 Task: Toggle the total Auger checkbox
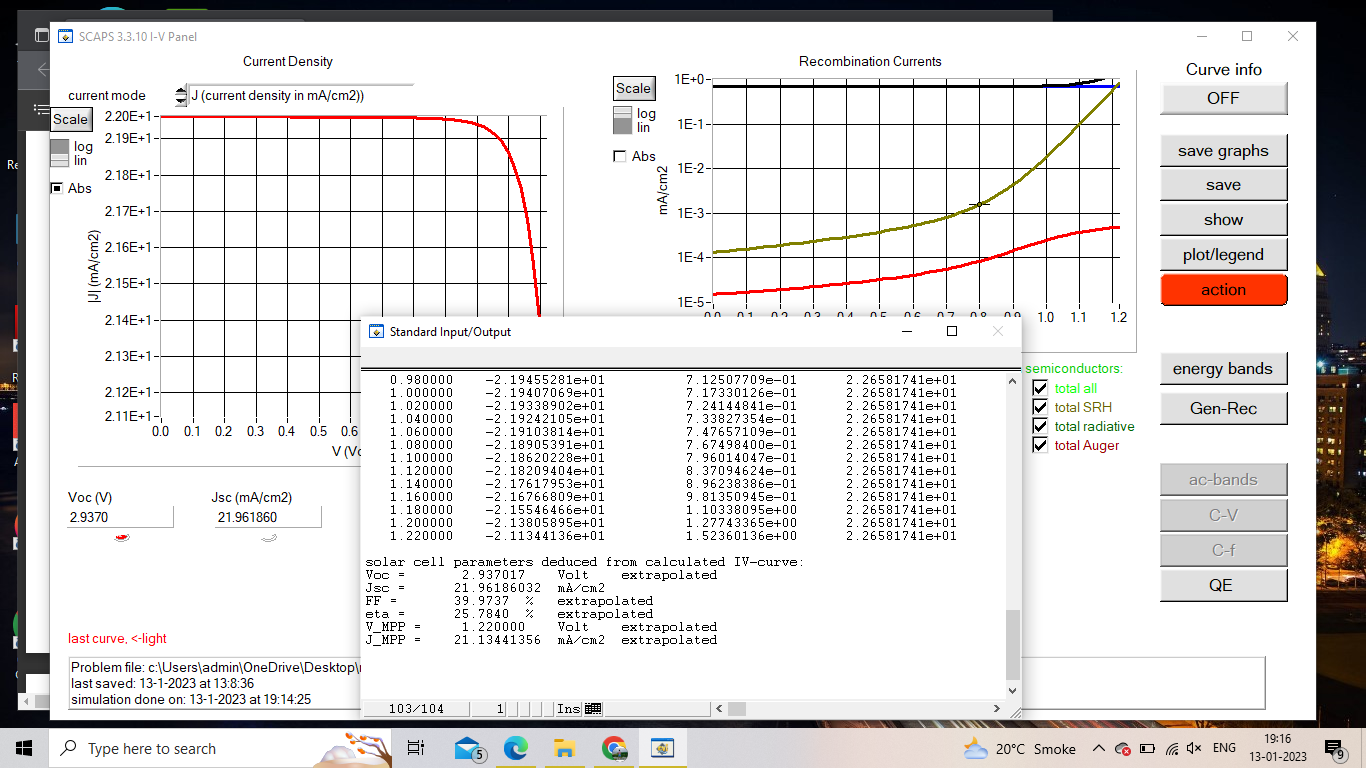pyautogui.click(x=1040, y=445)
